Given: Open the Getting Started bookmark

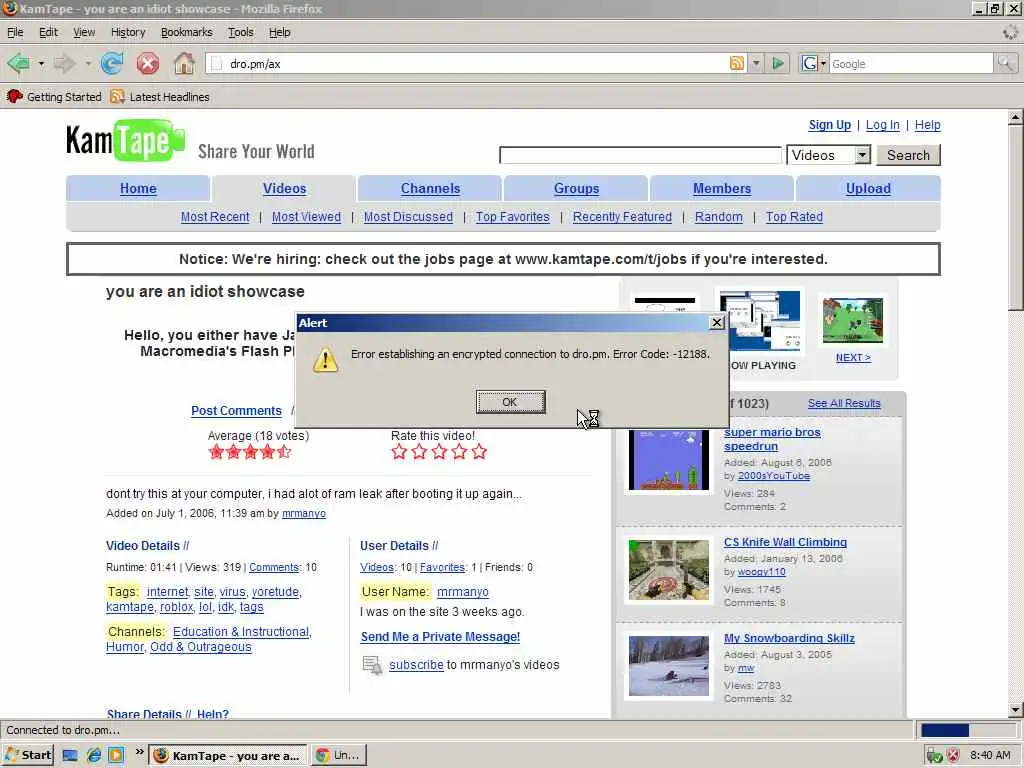Looking at the screenshot, I should pos(54,97).
